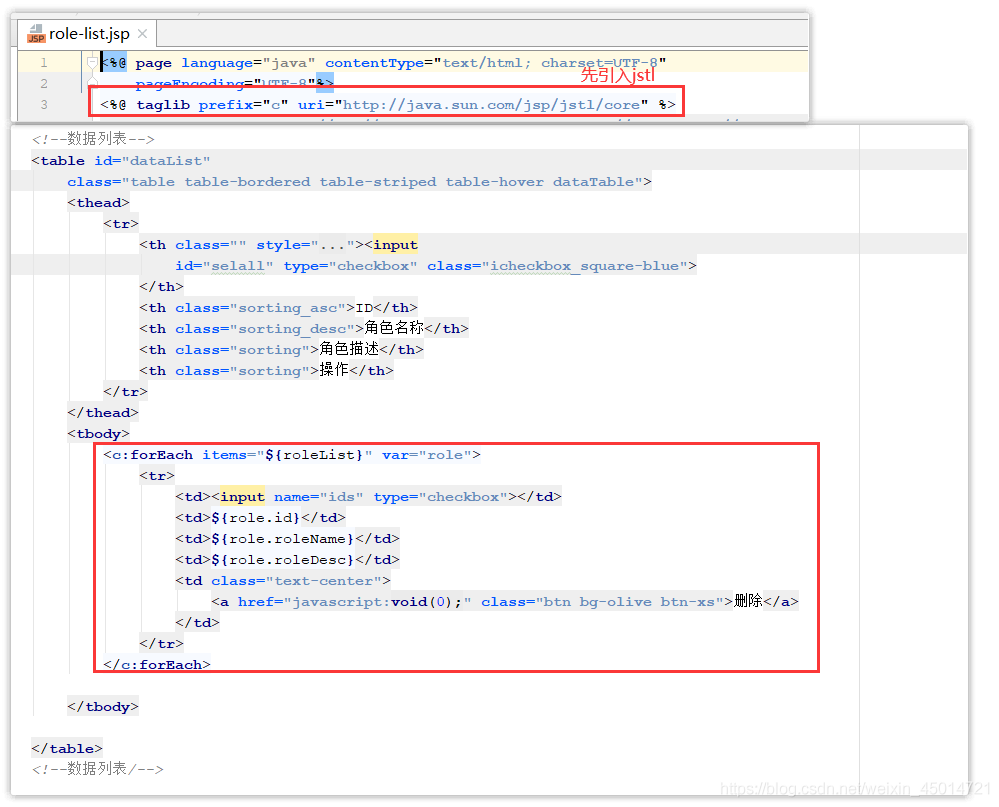Click the "dataTable" class name
Viewport: 999px width, 807px height.
593,182
